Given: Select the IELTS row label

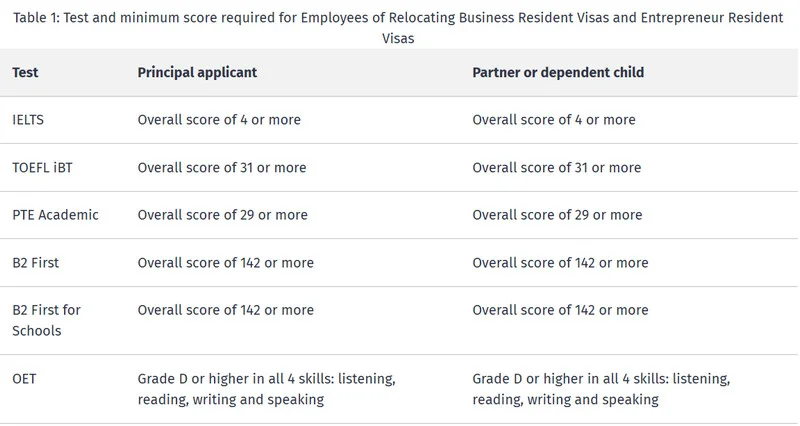Looking at the screenshot, I should pos(28,120).
